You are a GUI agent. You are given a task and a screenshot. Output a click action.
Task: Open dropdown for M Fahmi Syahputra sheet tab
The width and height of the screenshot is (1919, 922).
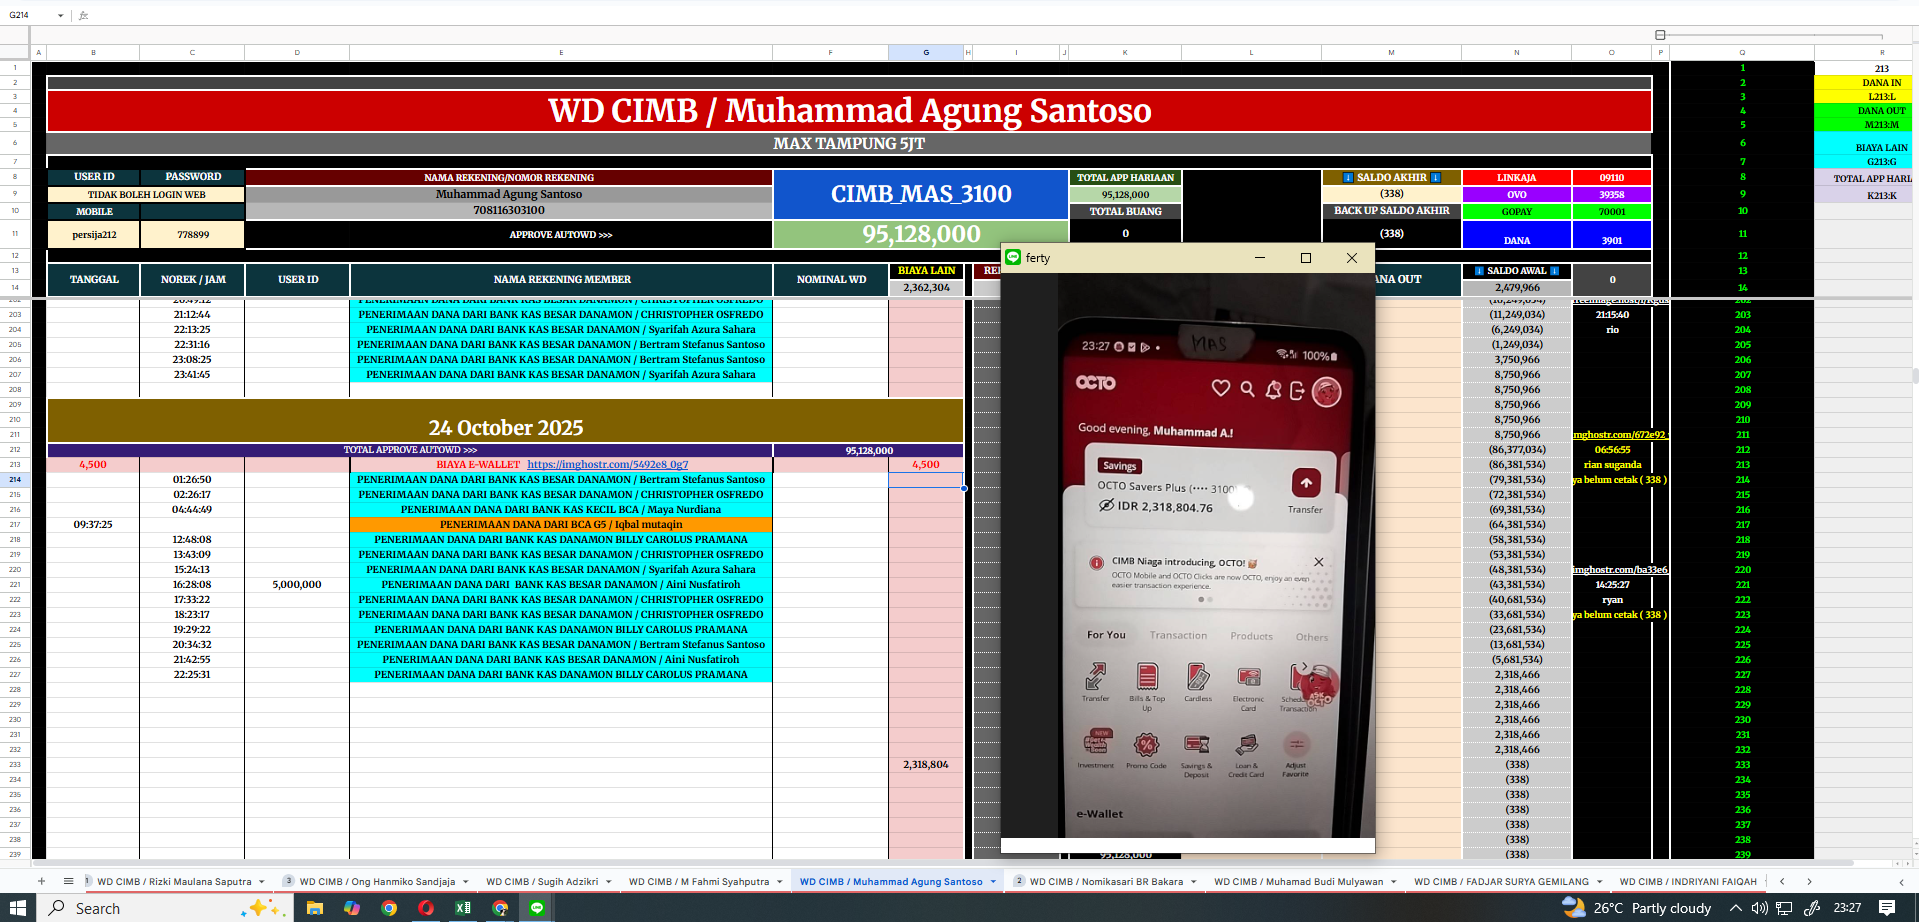[779, 882]
